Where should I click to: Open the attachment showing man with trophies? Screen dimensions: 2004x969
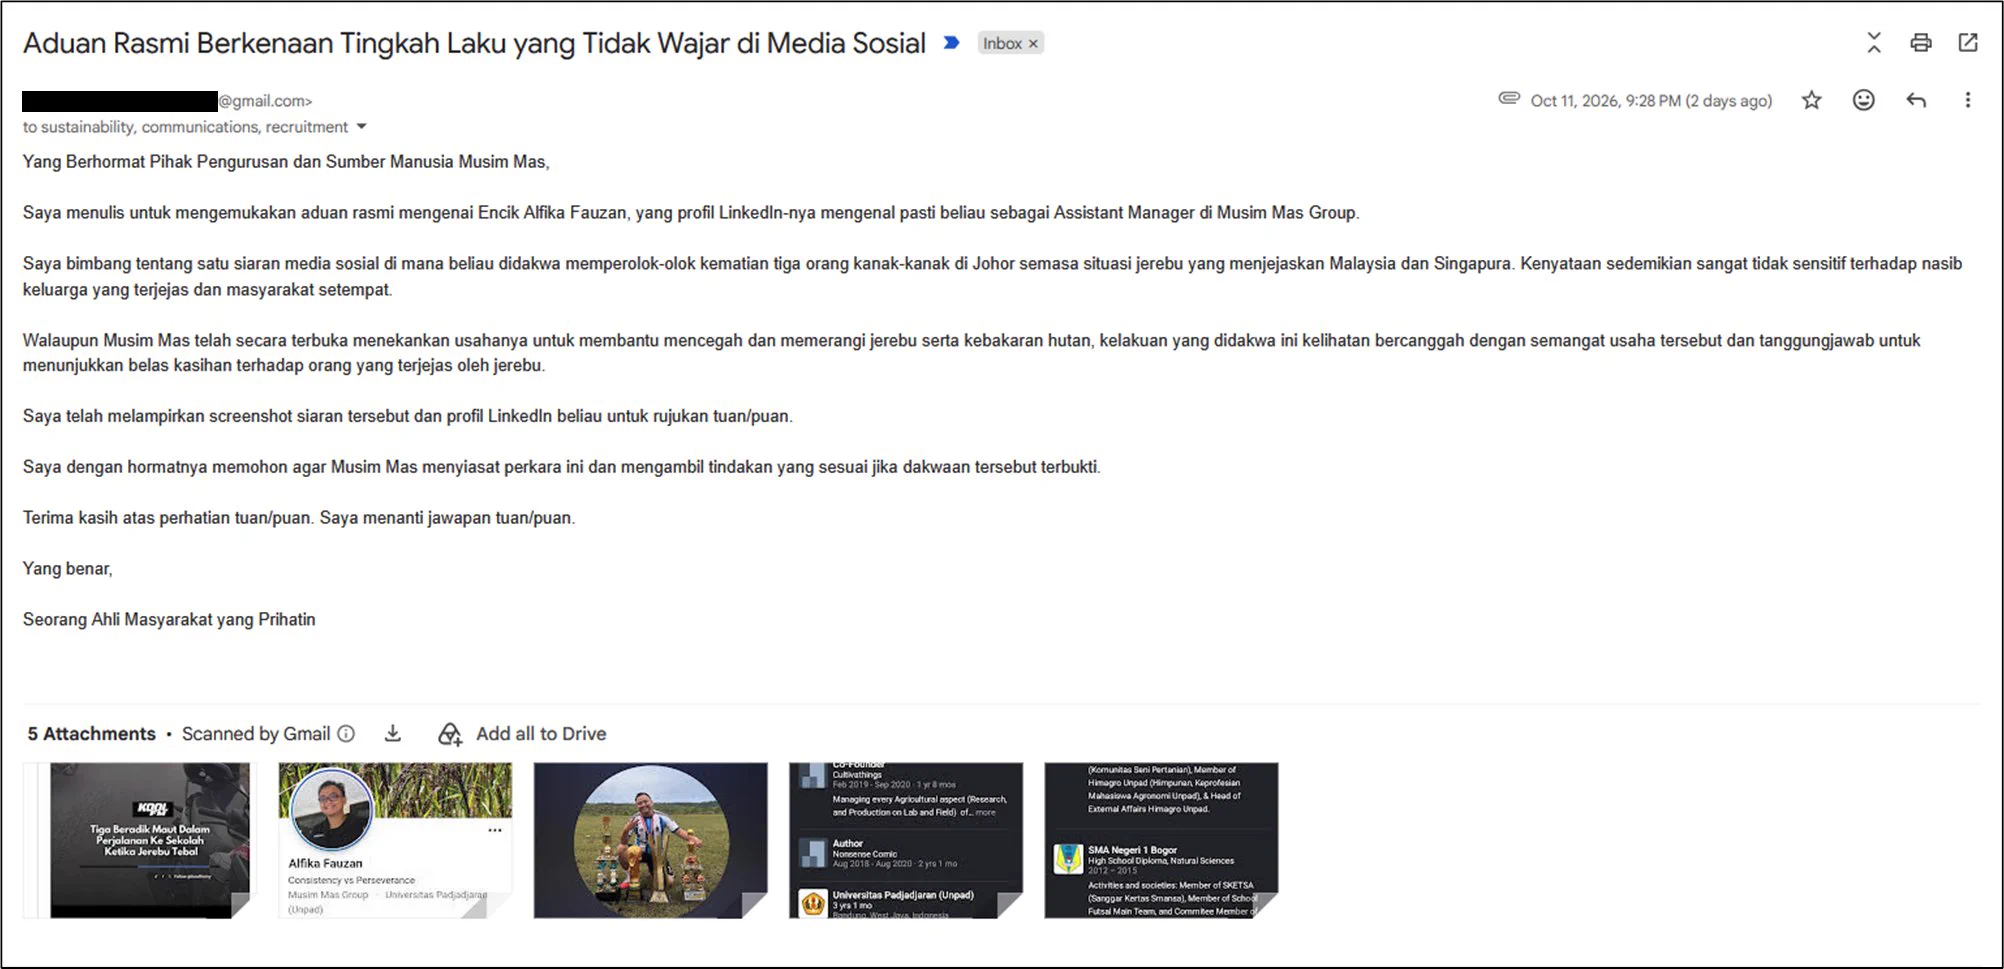point(650,840)
